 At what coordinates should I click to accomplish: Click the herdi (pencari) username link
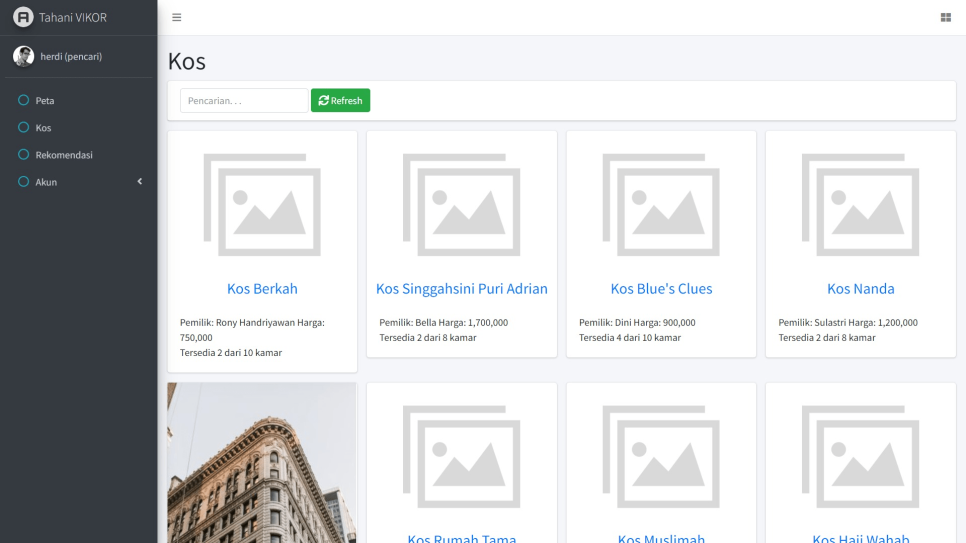(x=71, y=56)
